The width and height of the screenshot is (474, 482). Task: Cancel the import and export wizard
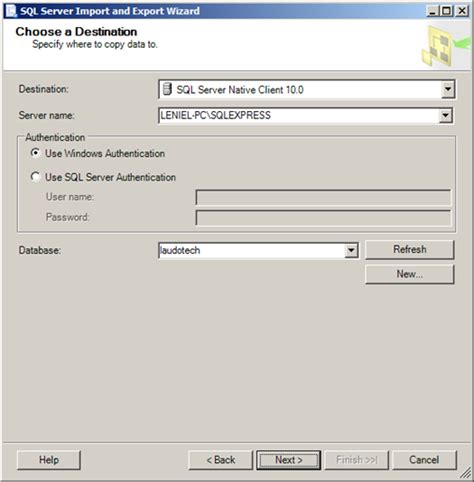tap(424, 460)
